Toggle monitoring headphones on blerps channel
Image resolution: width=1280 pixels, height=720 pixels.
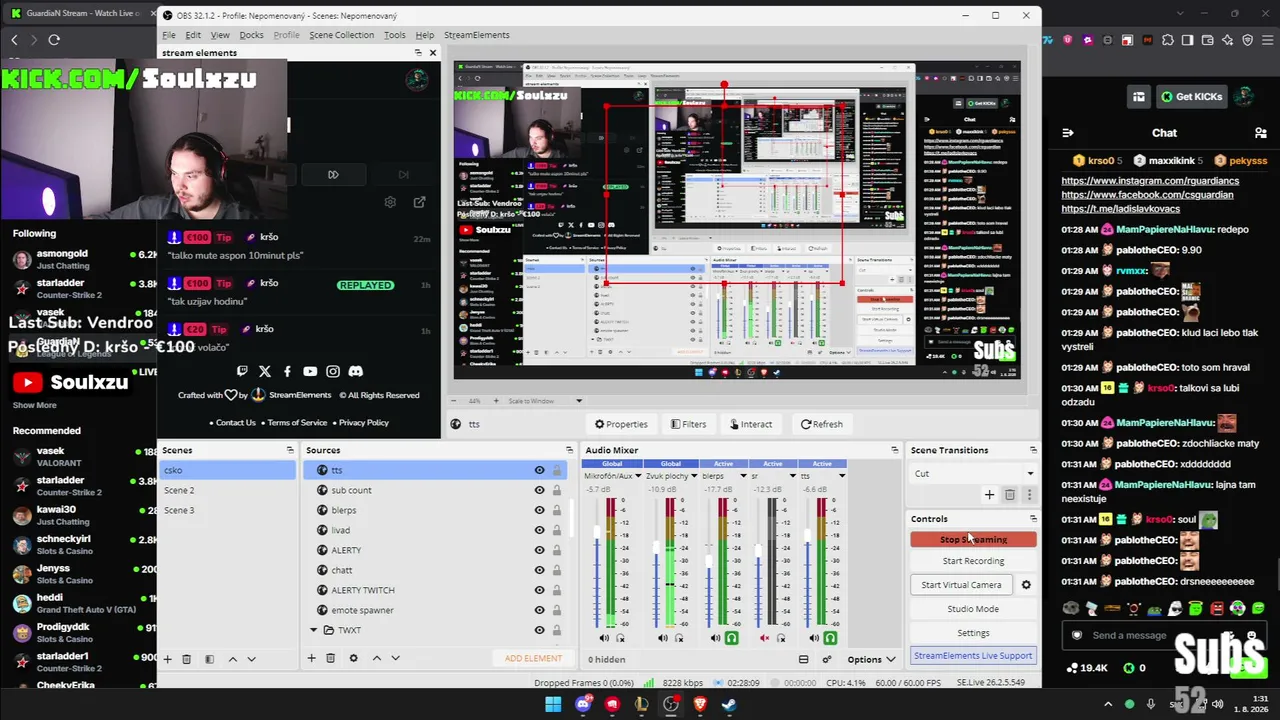731,638
